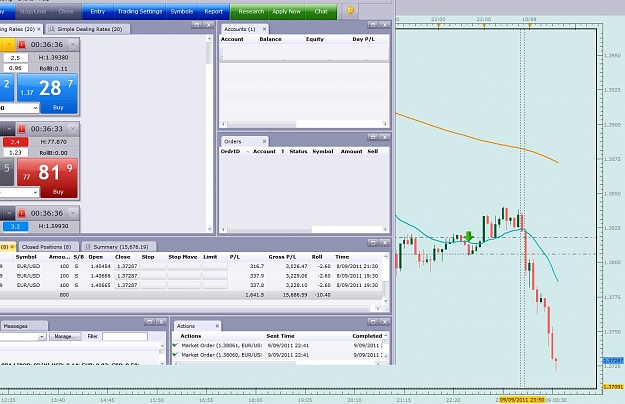Click the green down arrow marker on chart
The width and height of the screenshot is (625, 404).
coord(469,236)
